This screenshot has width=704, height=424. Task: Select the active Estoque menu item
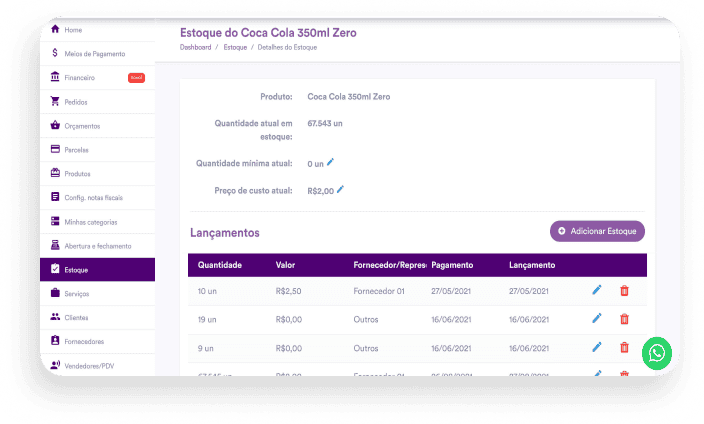pos(97,269)
